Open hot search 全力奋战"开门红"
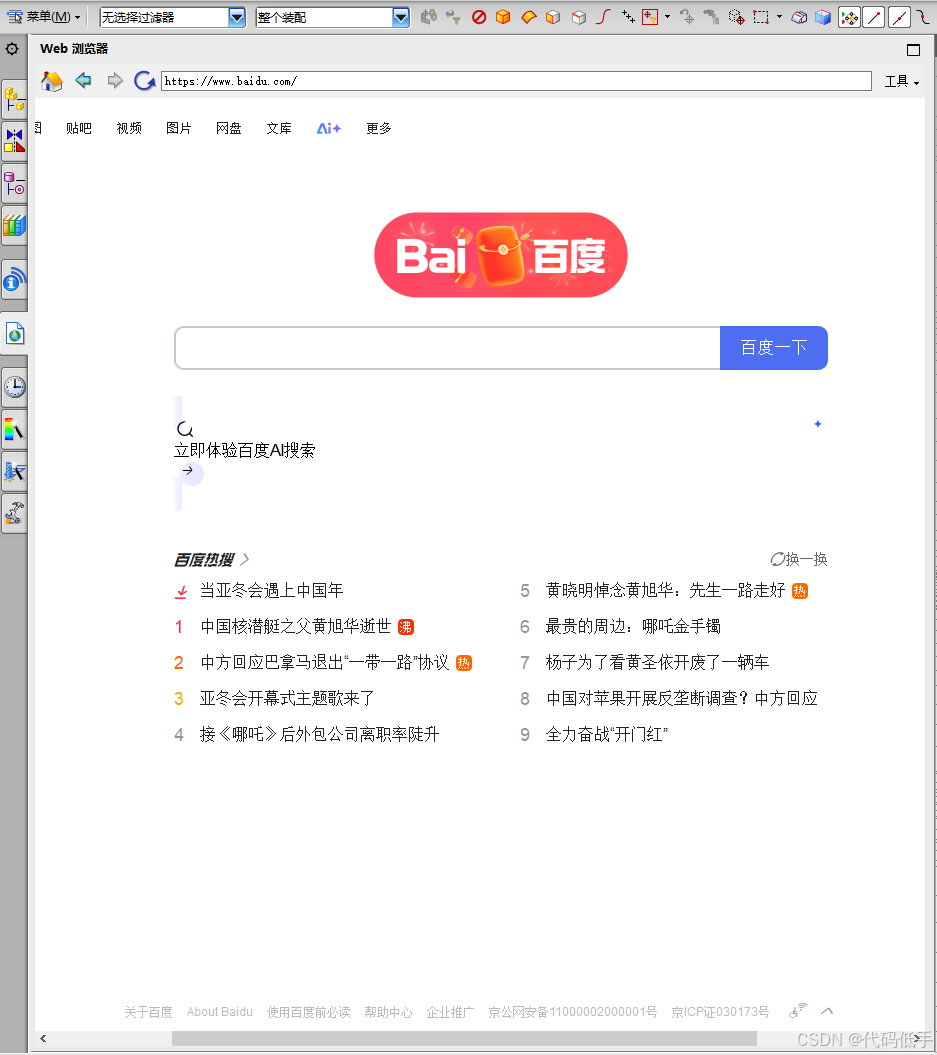 pos(607,734)
